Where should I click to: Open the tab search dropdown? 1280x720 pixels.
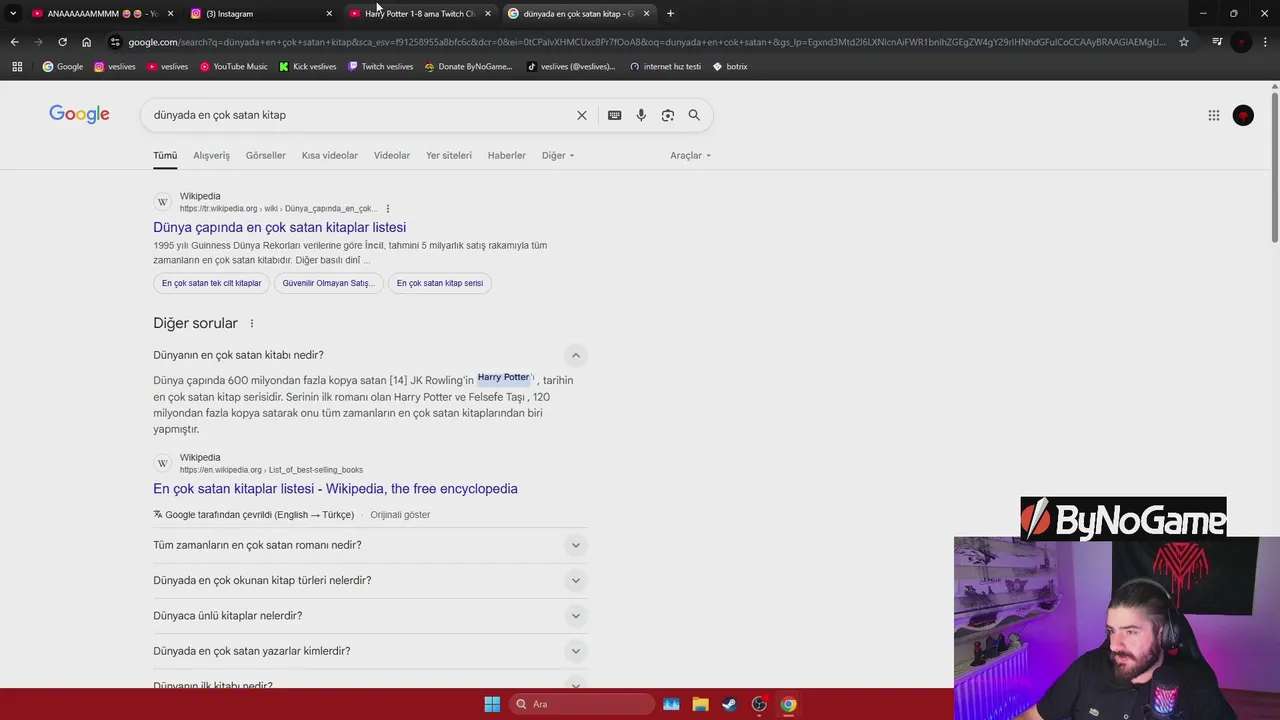(13, 13)
